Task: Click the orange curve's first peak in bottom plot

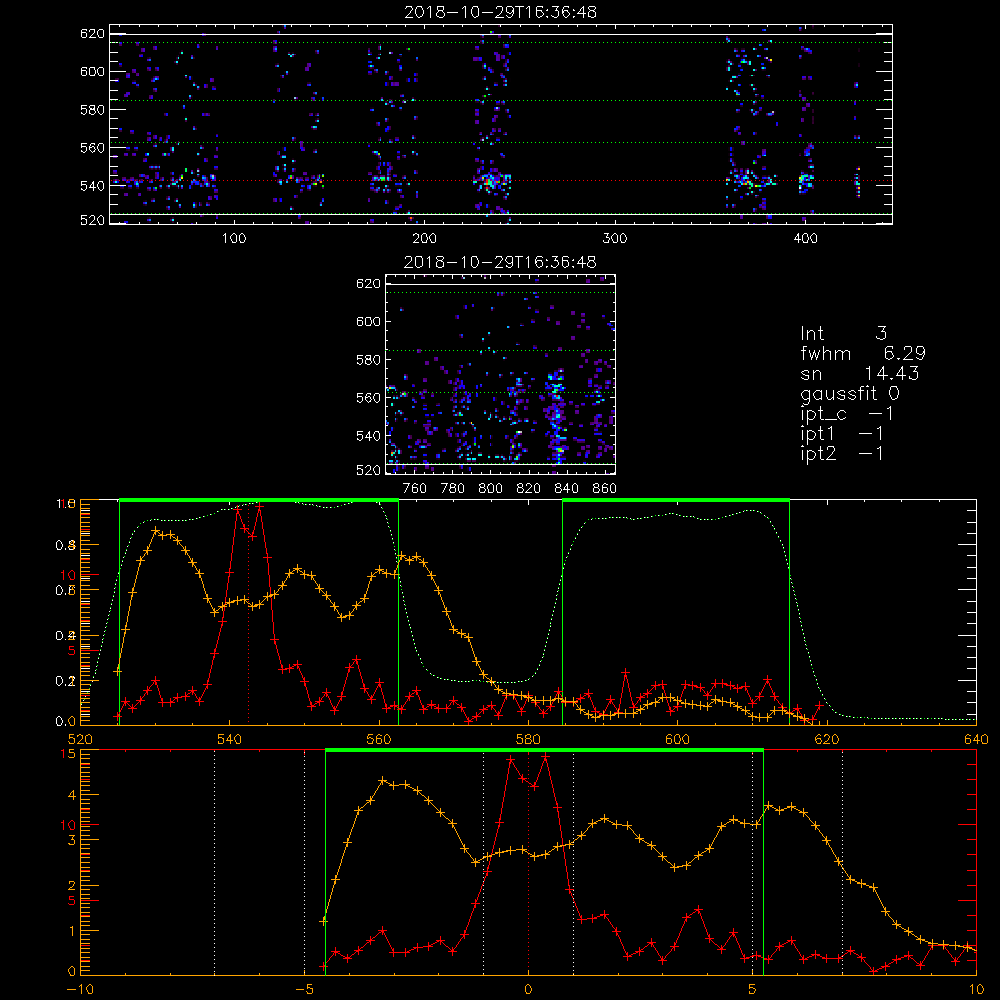Action: point(383,780)
